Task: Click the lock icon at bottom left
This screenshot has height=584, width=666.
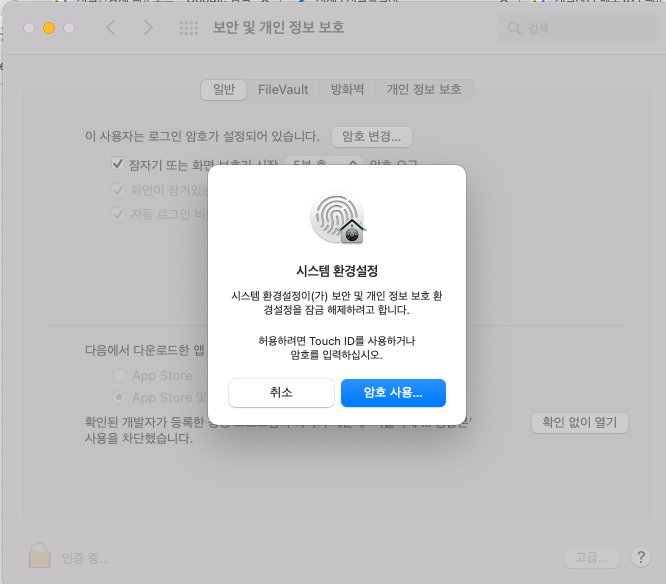Action: click(x=40, y=555)
